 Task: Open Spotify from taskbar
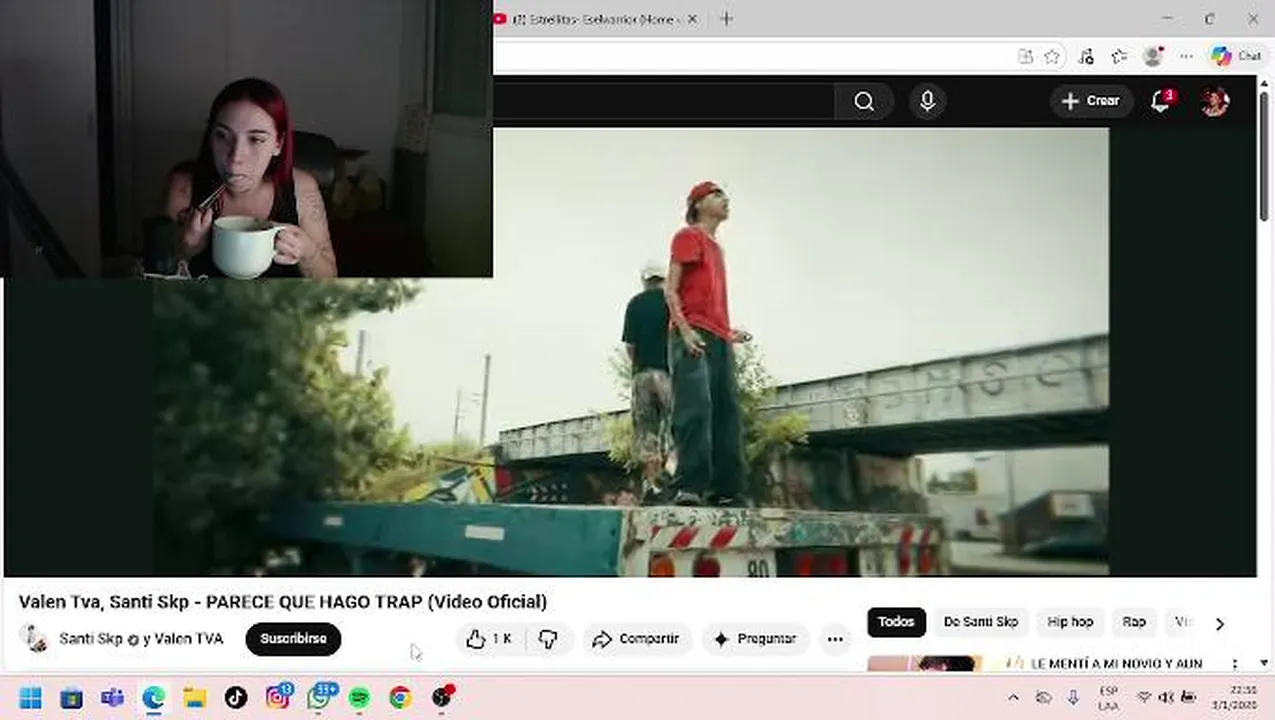tap(359, 698)
